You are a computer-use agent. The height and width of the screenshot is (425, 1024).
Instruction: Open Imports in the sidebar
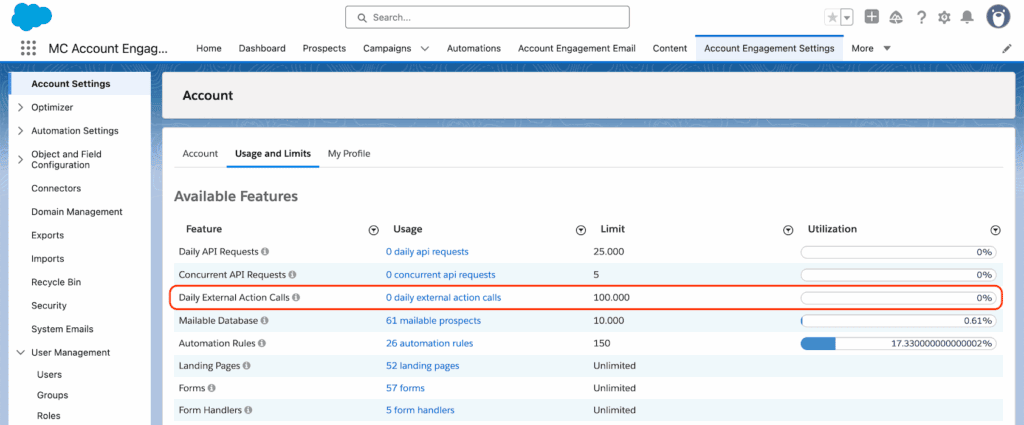(x=48, y=259)
